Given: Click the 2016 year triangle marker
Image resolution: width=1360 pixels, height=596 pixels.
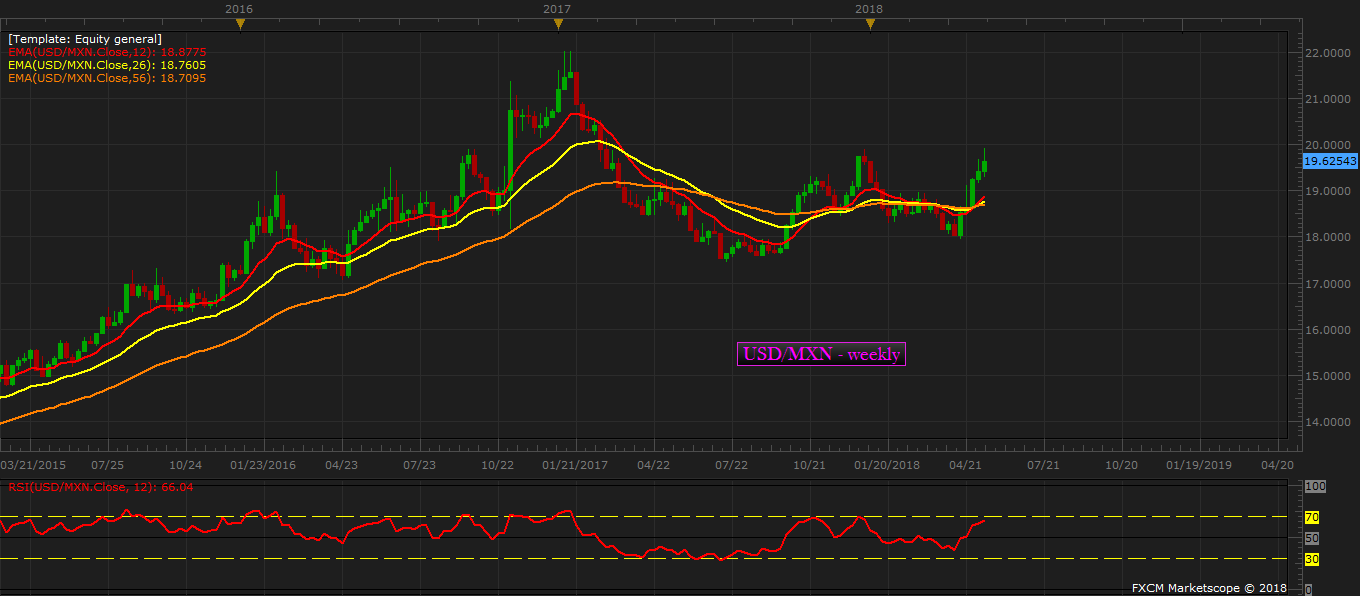Looking at the screenshot, I should [239, 24].
